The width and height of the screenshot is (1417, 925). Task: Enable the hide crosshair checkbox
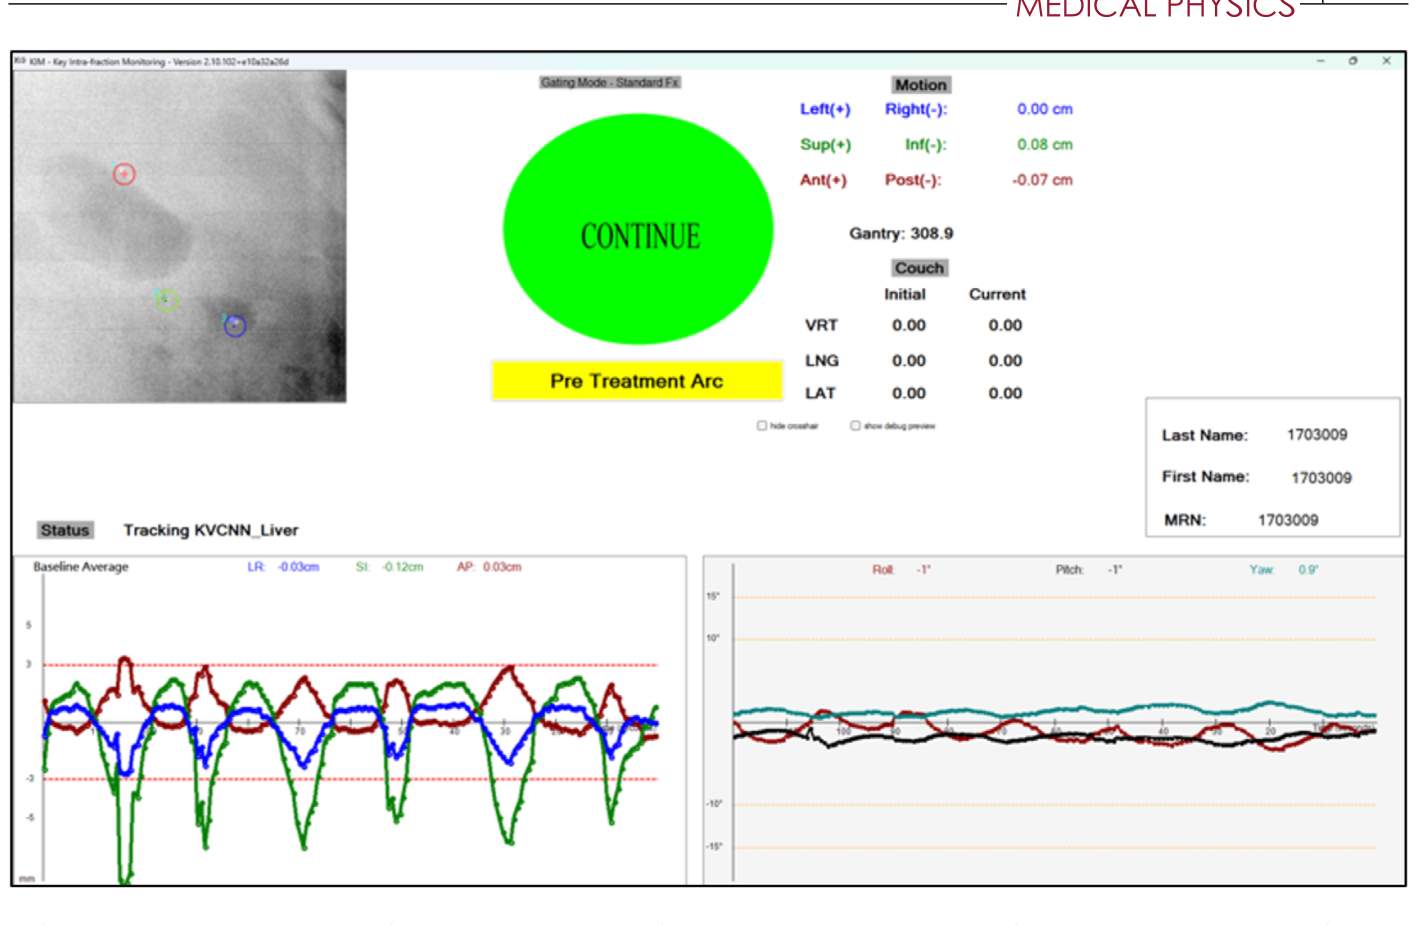coord(762,426)
